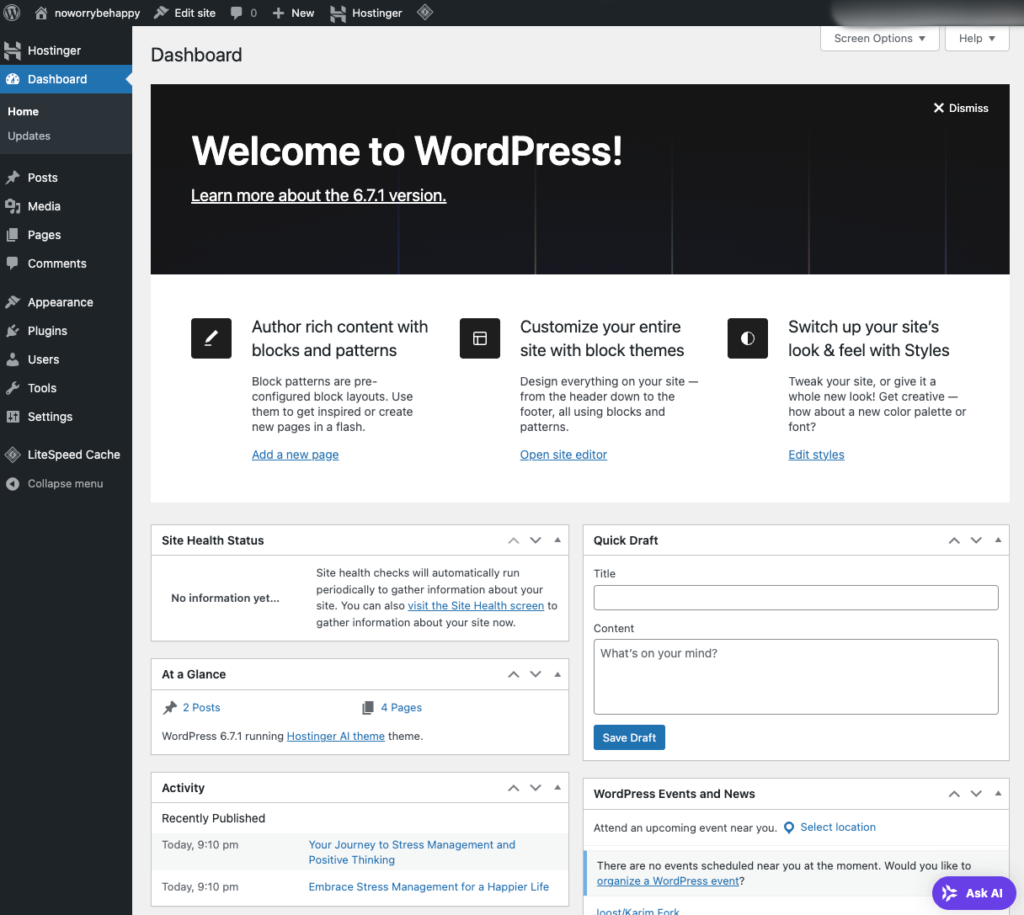Open the '4 Pages' count link

point(401,707)
